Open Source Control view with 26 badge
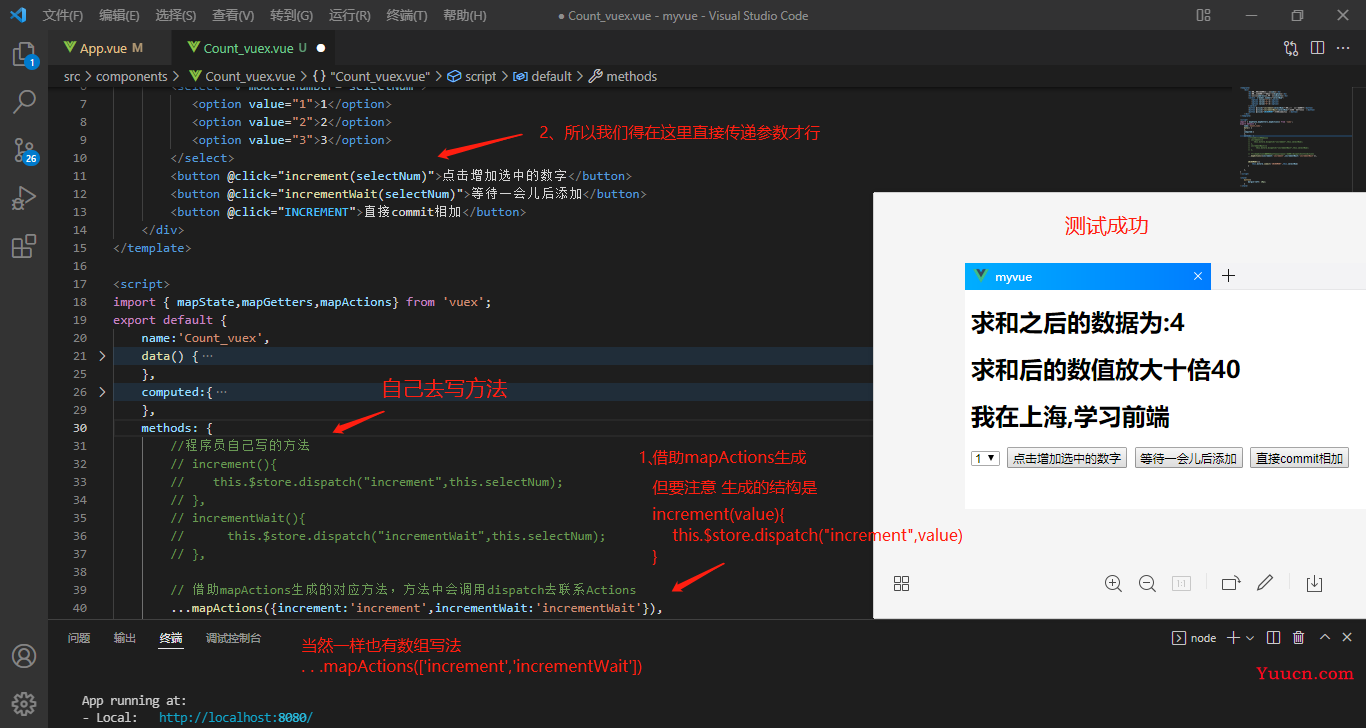This screenshot has height=728, width=1366. coord(24,150)
